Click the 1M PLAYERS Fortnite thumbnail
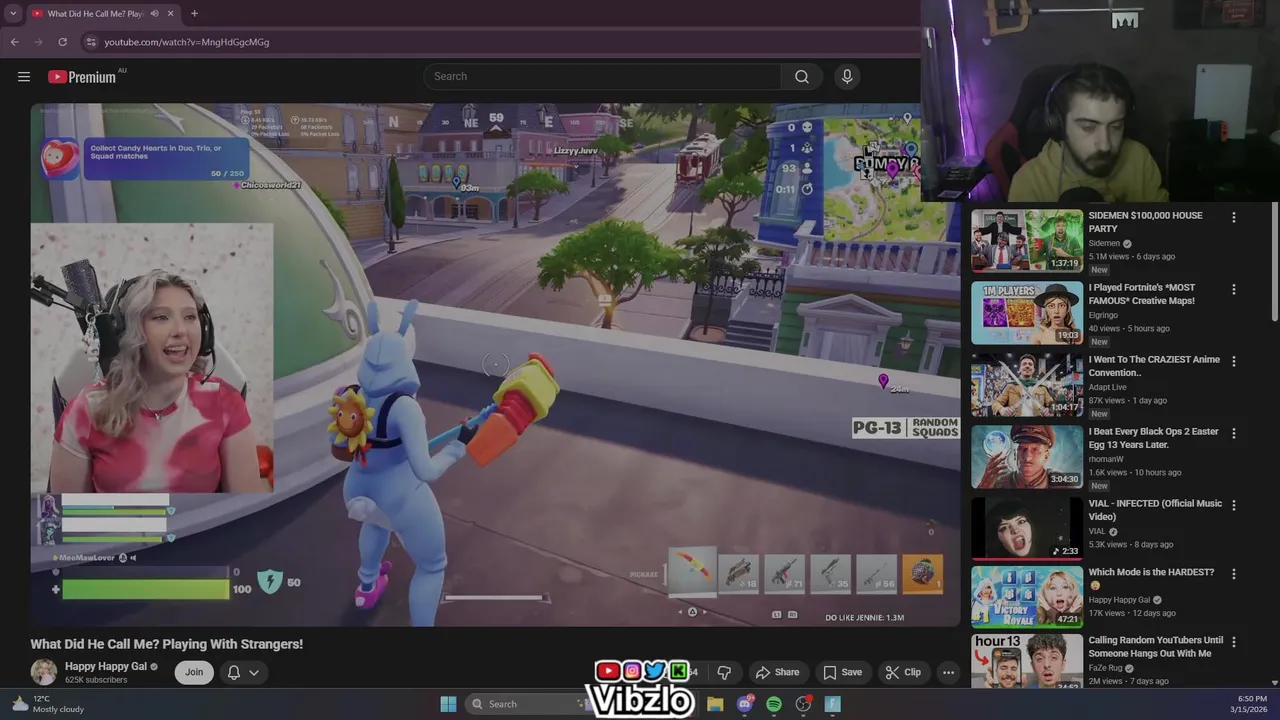Screen dimensions: 1280x720 pos(1027,312)
